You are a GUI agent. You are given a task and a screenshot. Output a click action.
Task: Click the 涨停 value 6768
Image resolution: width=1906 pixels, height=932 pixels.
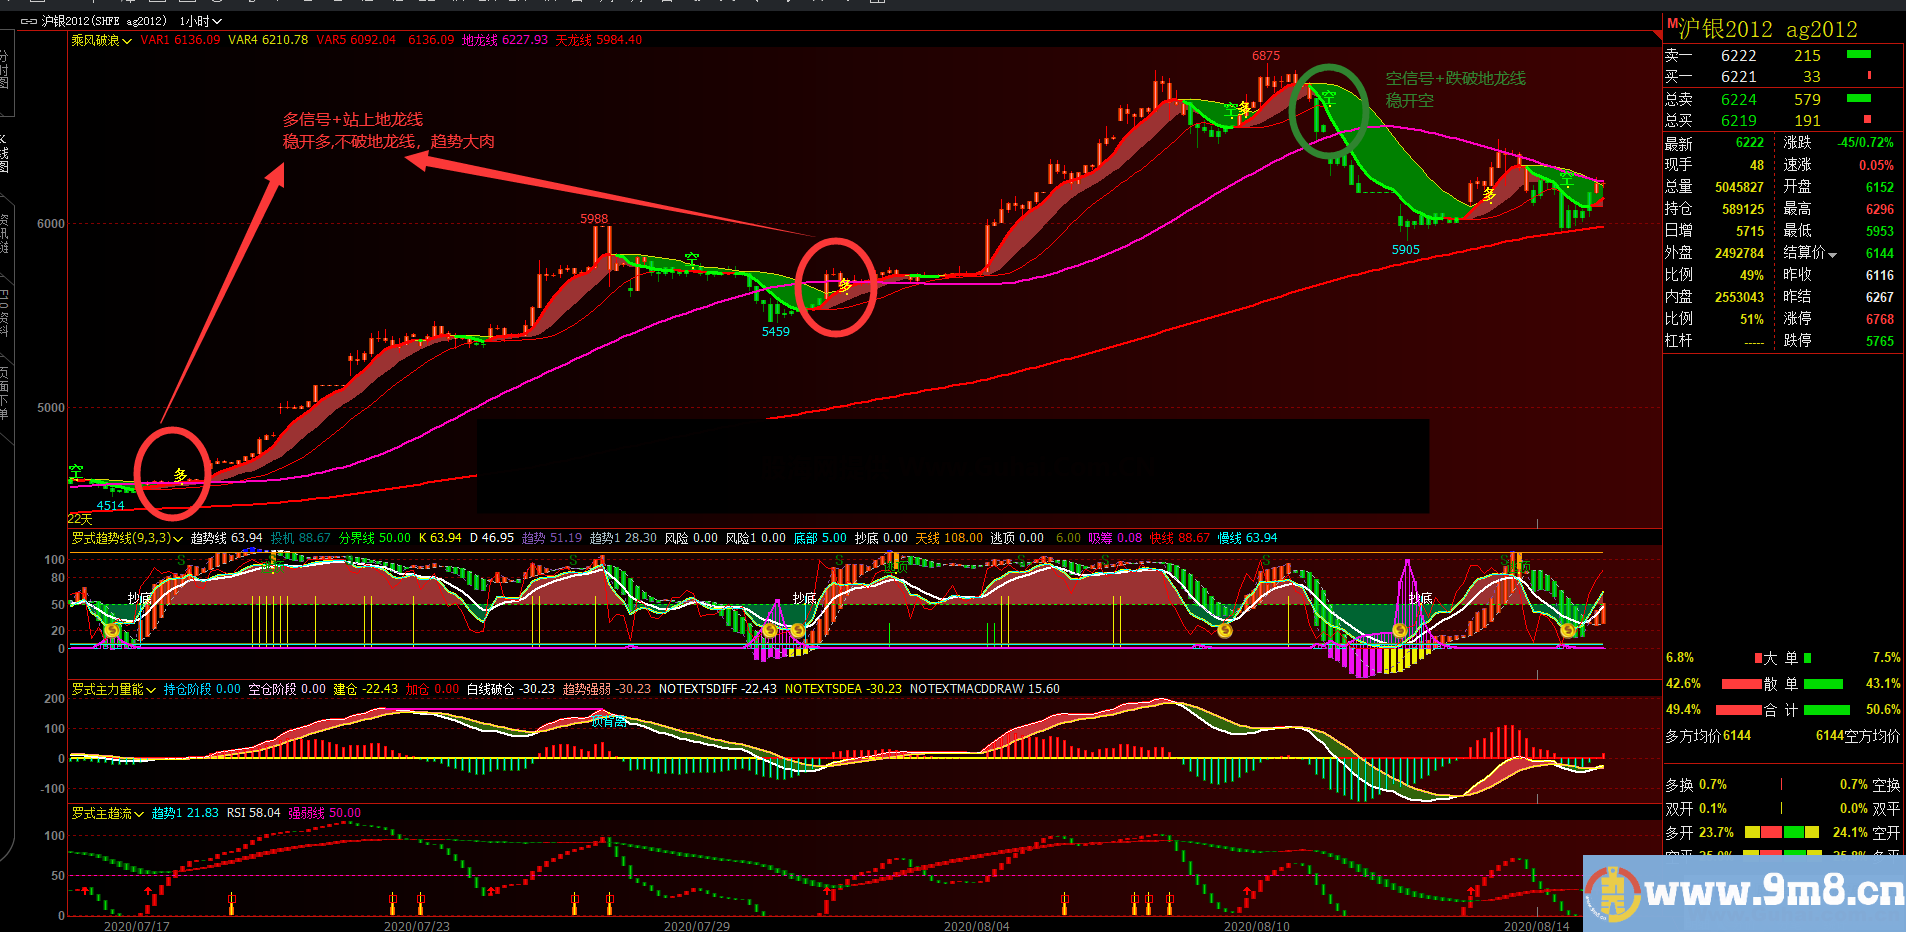(1880, 319)
